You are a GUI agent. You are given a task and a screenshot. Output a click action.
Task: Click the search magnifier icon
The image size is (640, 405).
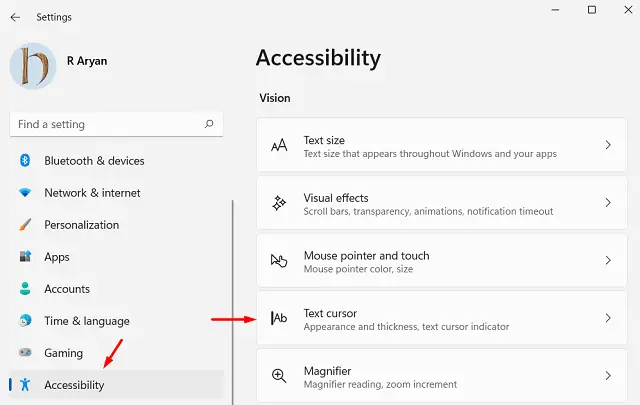pos(209,125)
